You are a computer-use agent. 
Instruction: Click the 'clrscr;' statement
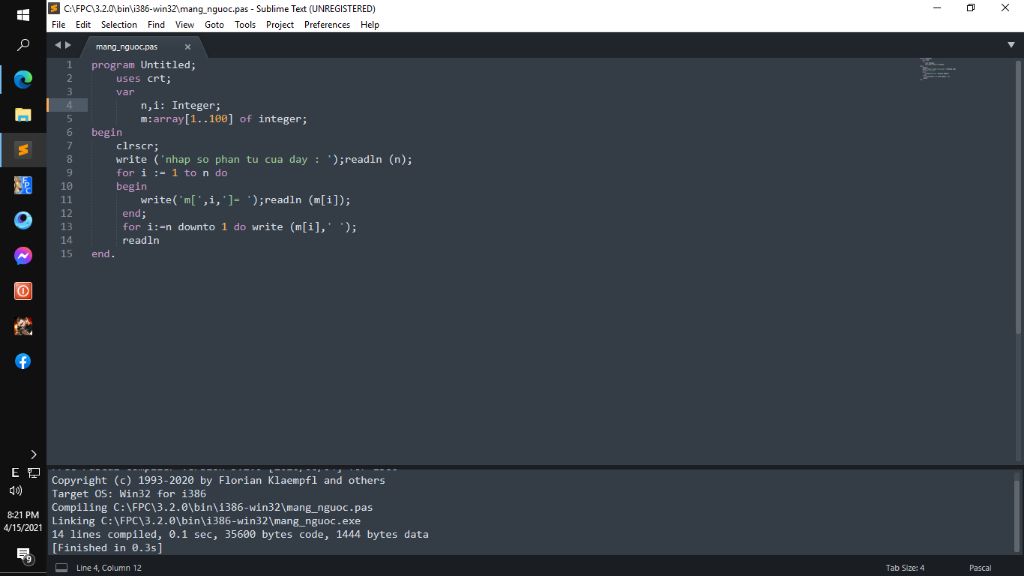click(x=137, y=146)
